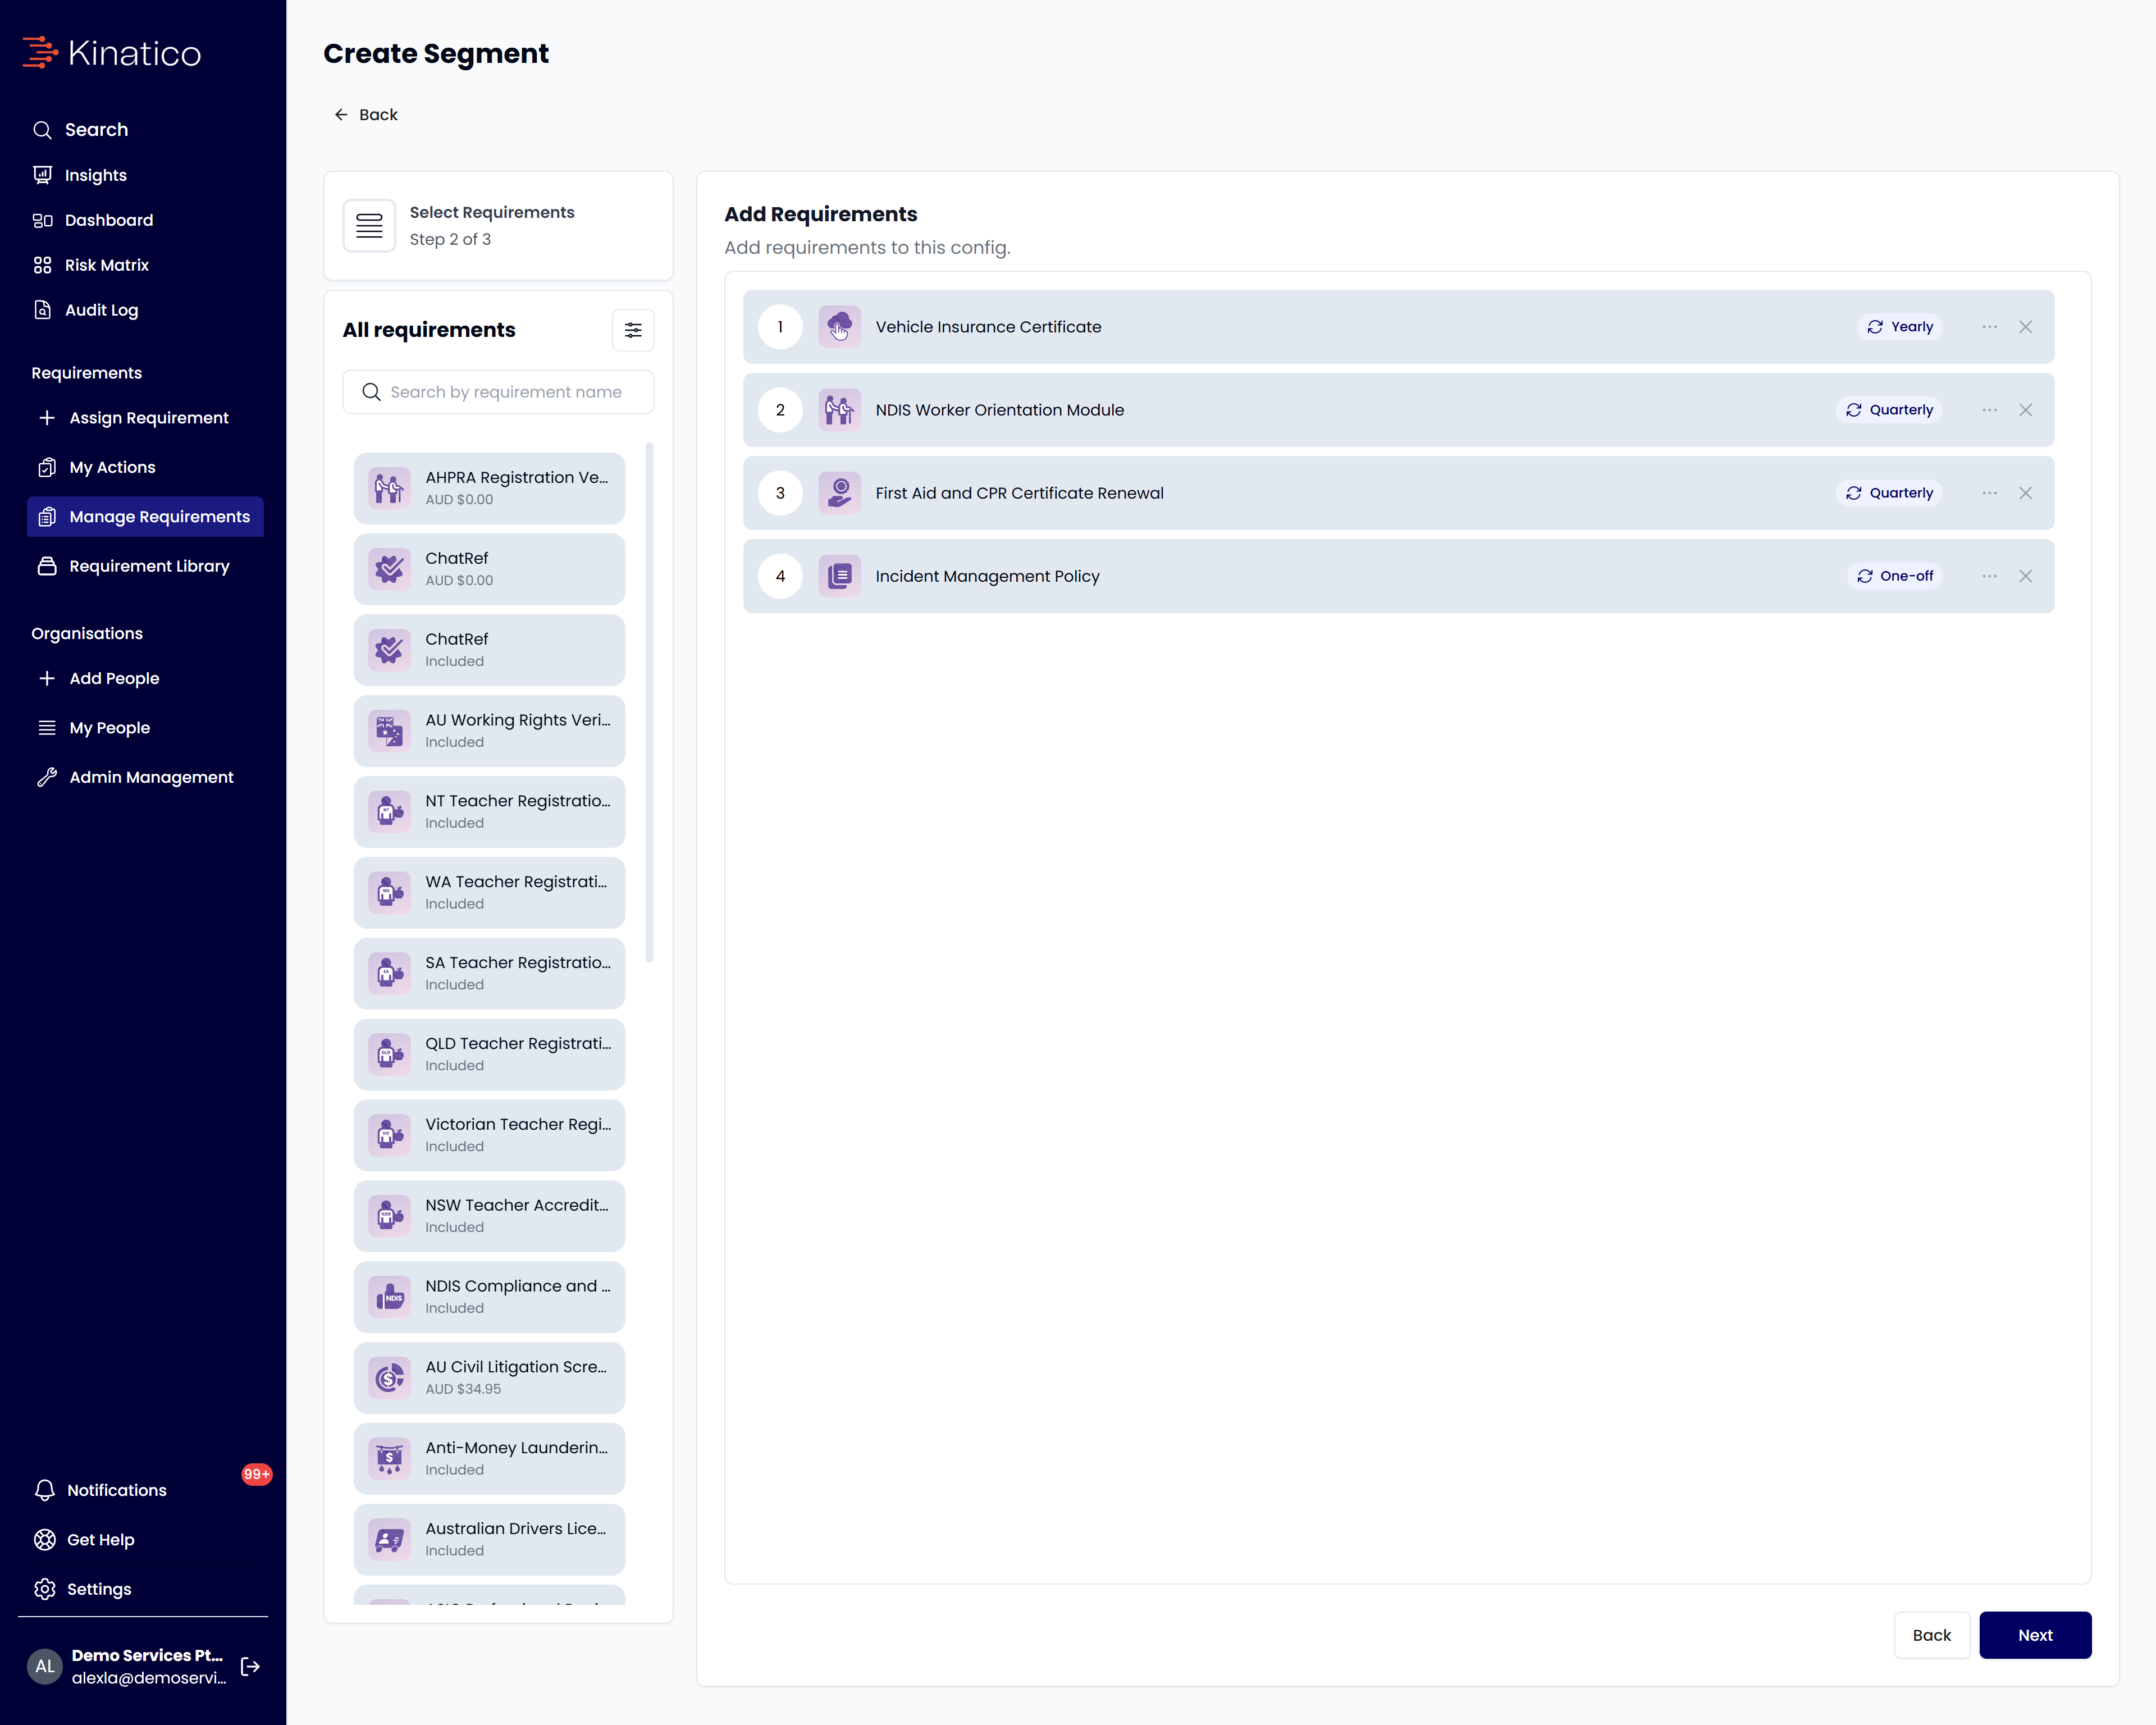
Task: Change Quarterly frequency on NDIS Worker Orientation
Action: [1889, 410]
